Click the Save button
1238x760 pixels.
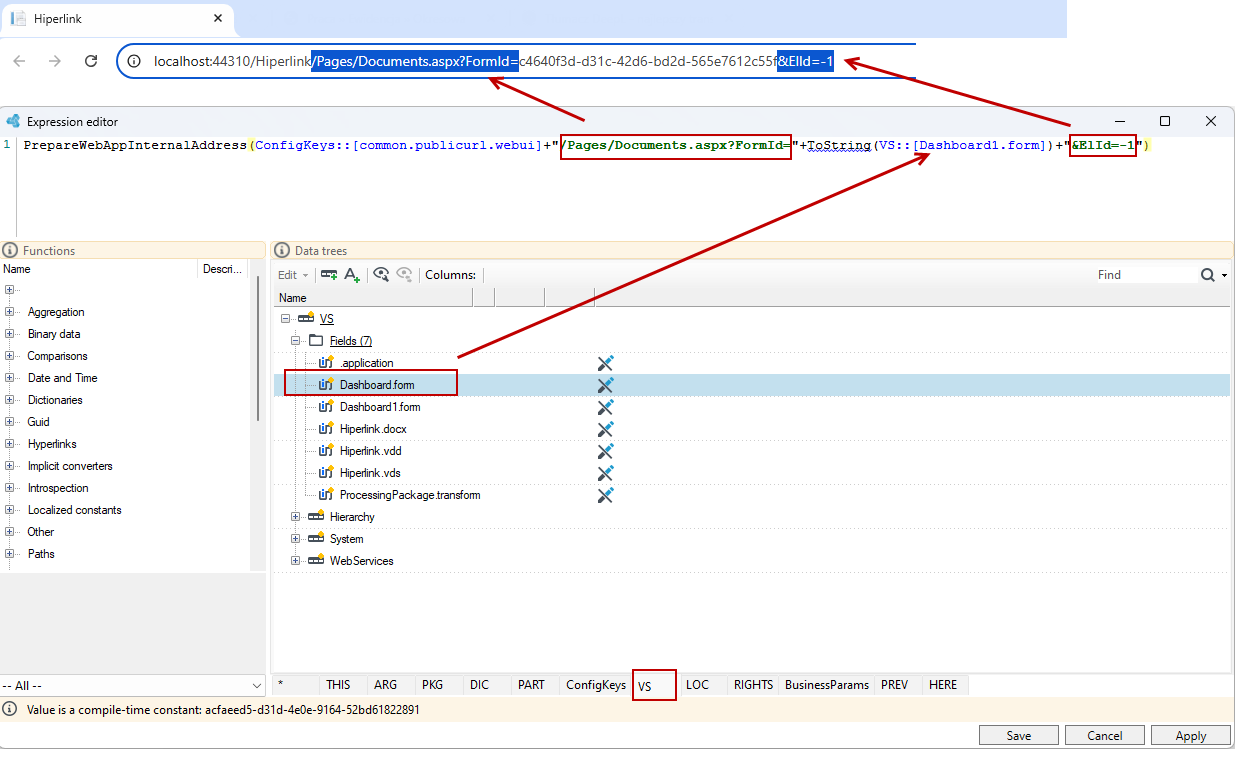click(x=1018, y=736)
